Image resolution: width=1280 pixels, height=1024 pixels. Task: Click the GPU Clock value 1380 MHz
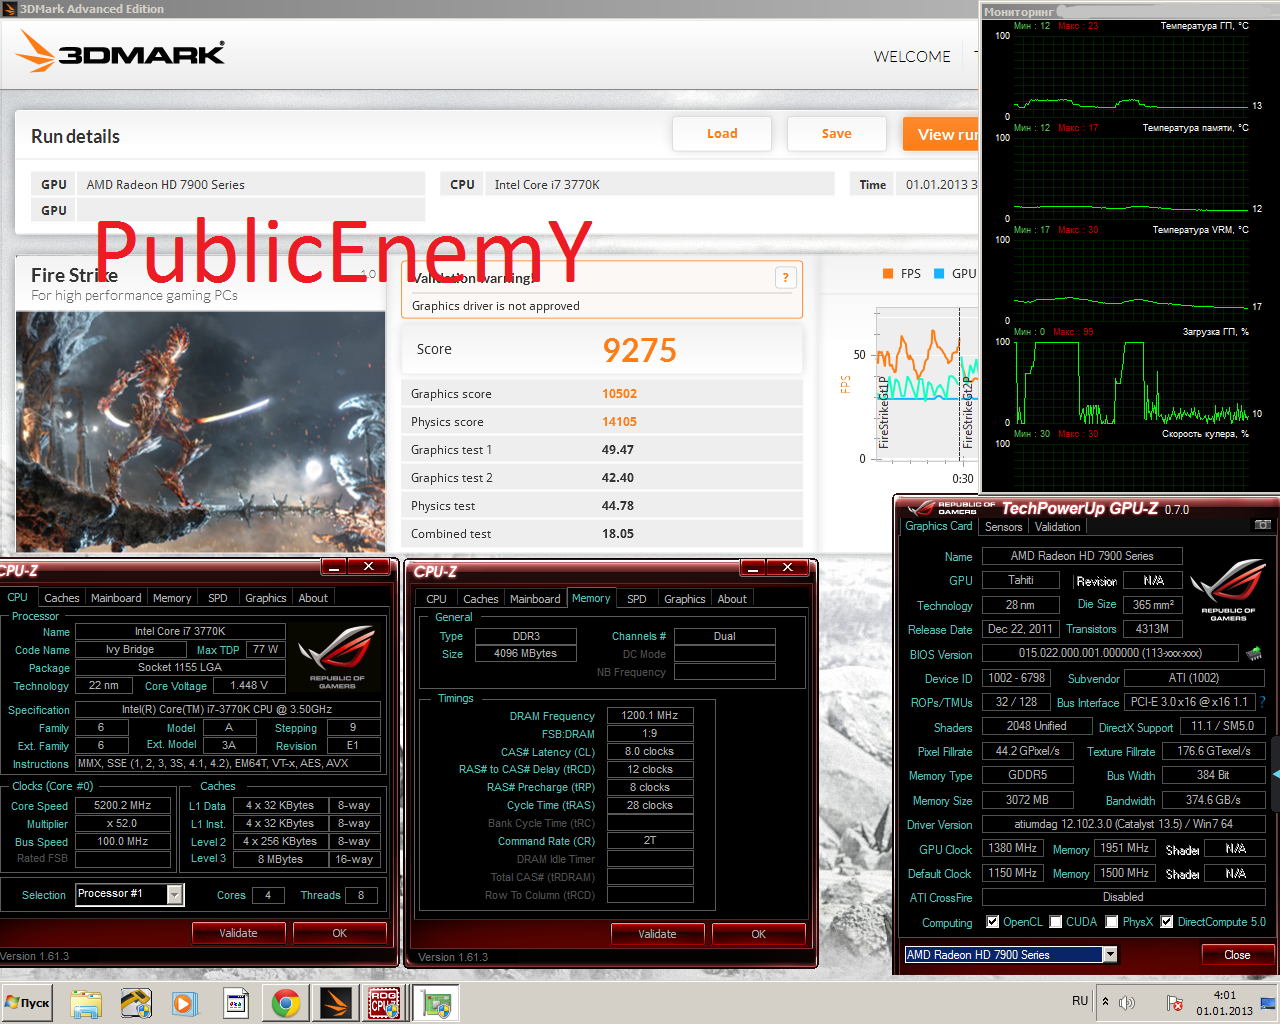(x=1012, y=848)
